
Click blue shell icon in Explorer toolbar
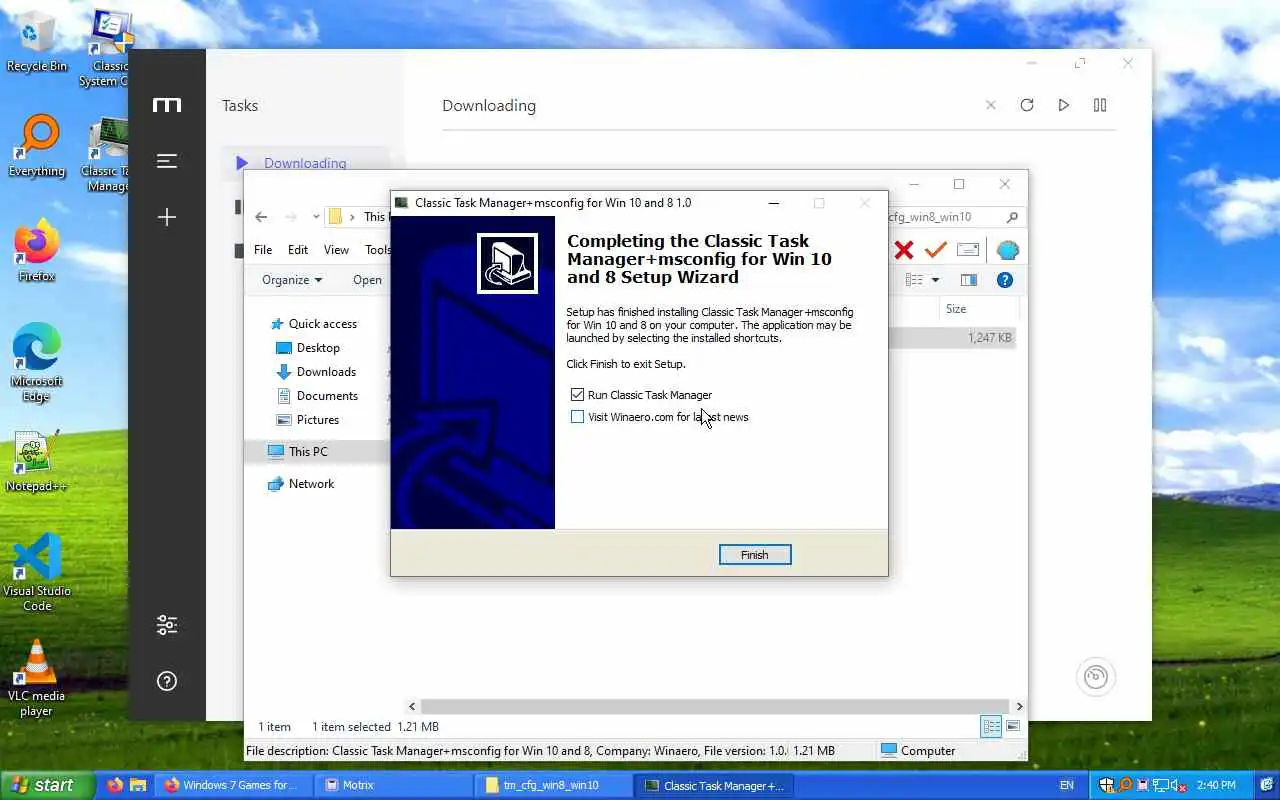coord(1008,250)
